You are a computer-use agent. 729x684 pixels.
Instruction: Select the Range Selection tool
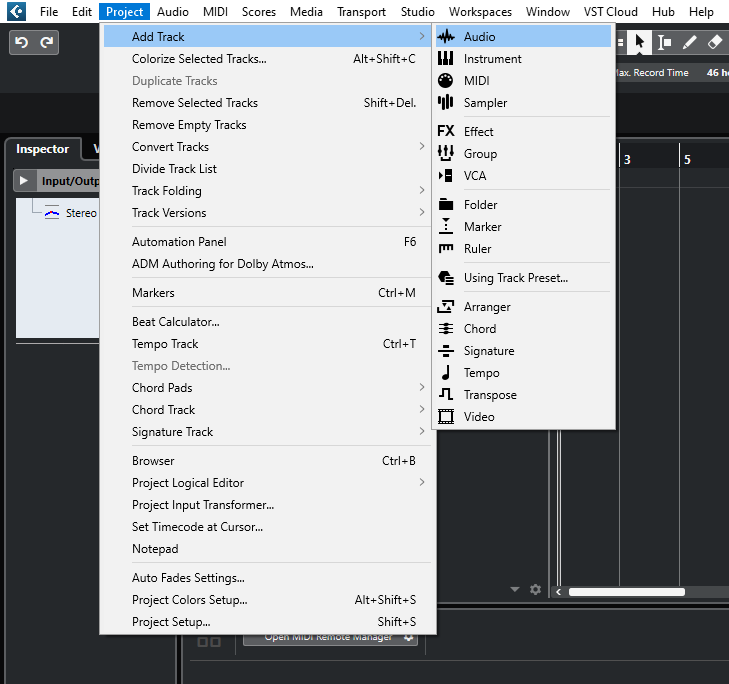[664, 43]
